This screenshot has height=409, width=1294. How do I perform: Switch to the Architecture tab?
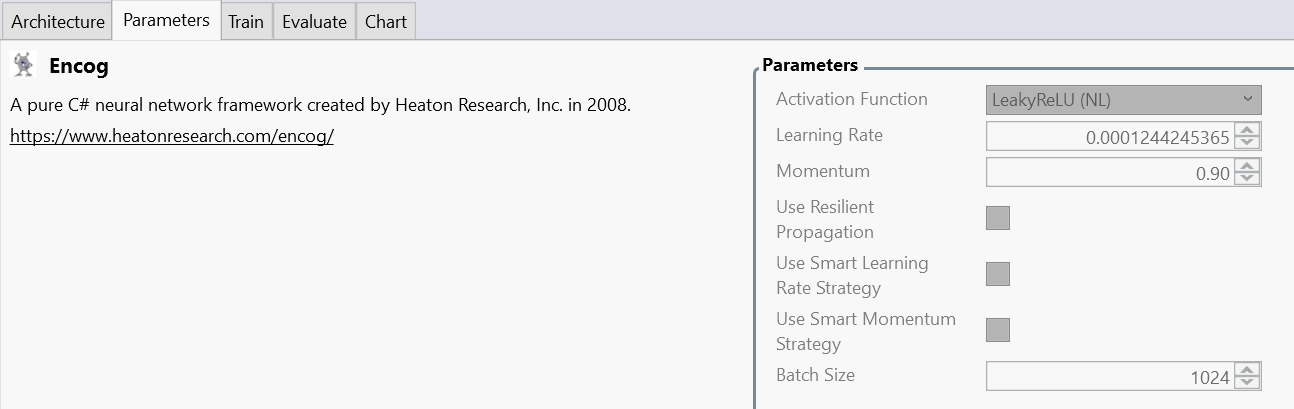[58, 21]
